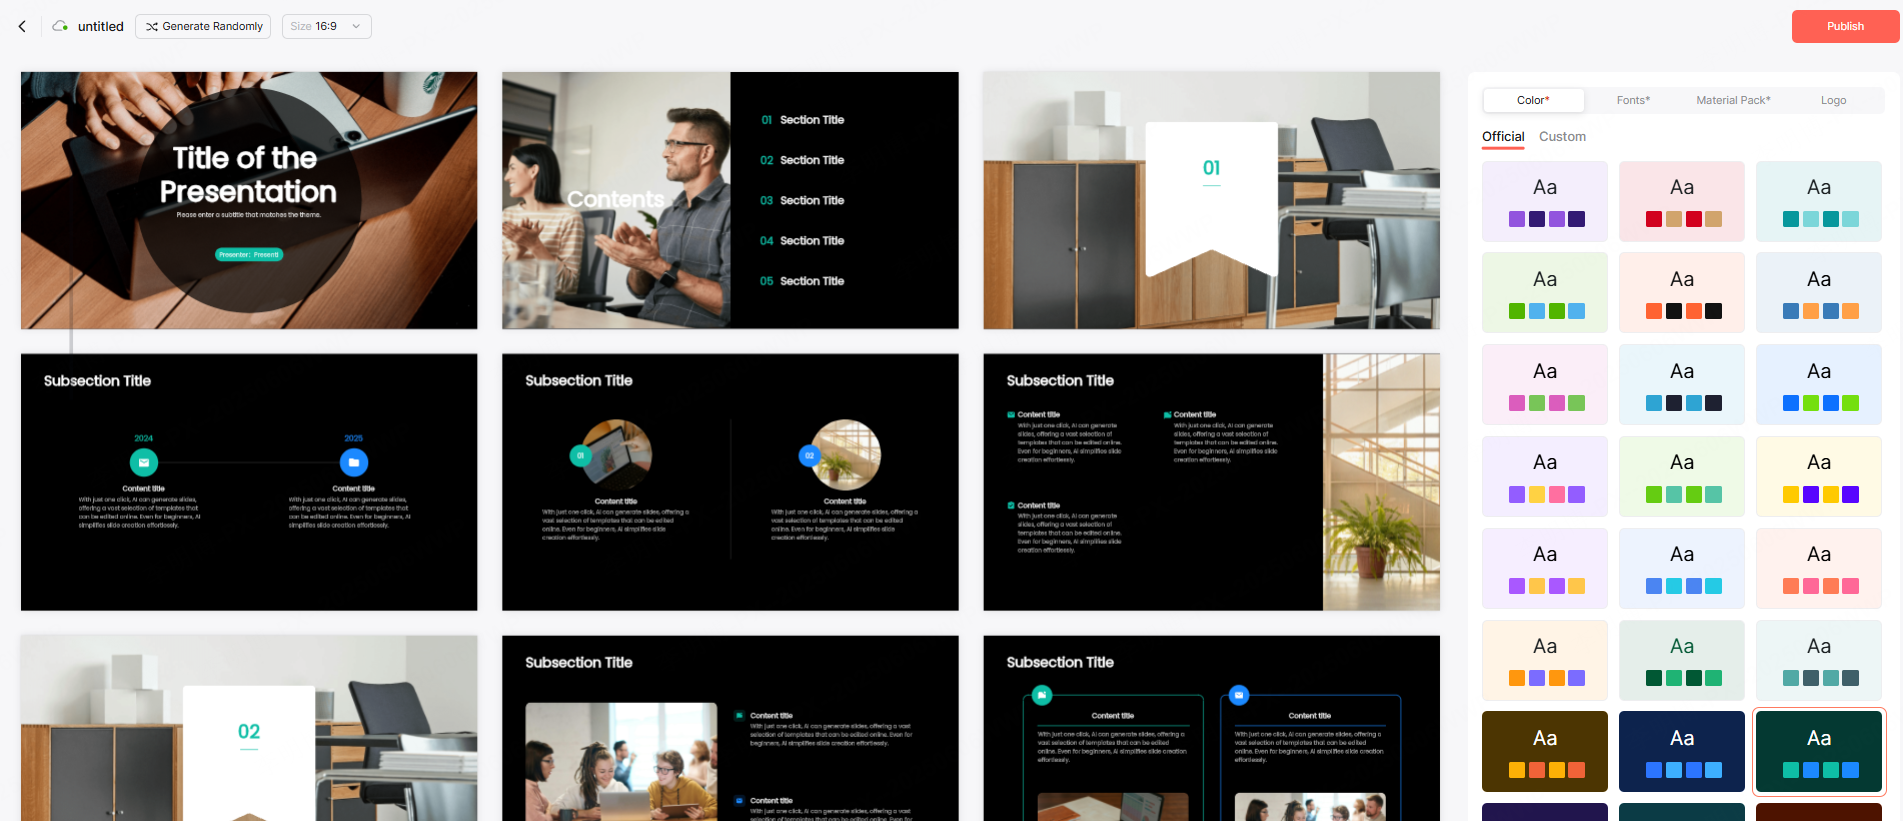Click '01 Section Title' in Contents slide
1903x821 pixels.
802,120
